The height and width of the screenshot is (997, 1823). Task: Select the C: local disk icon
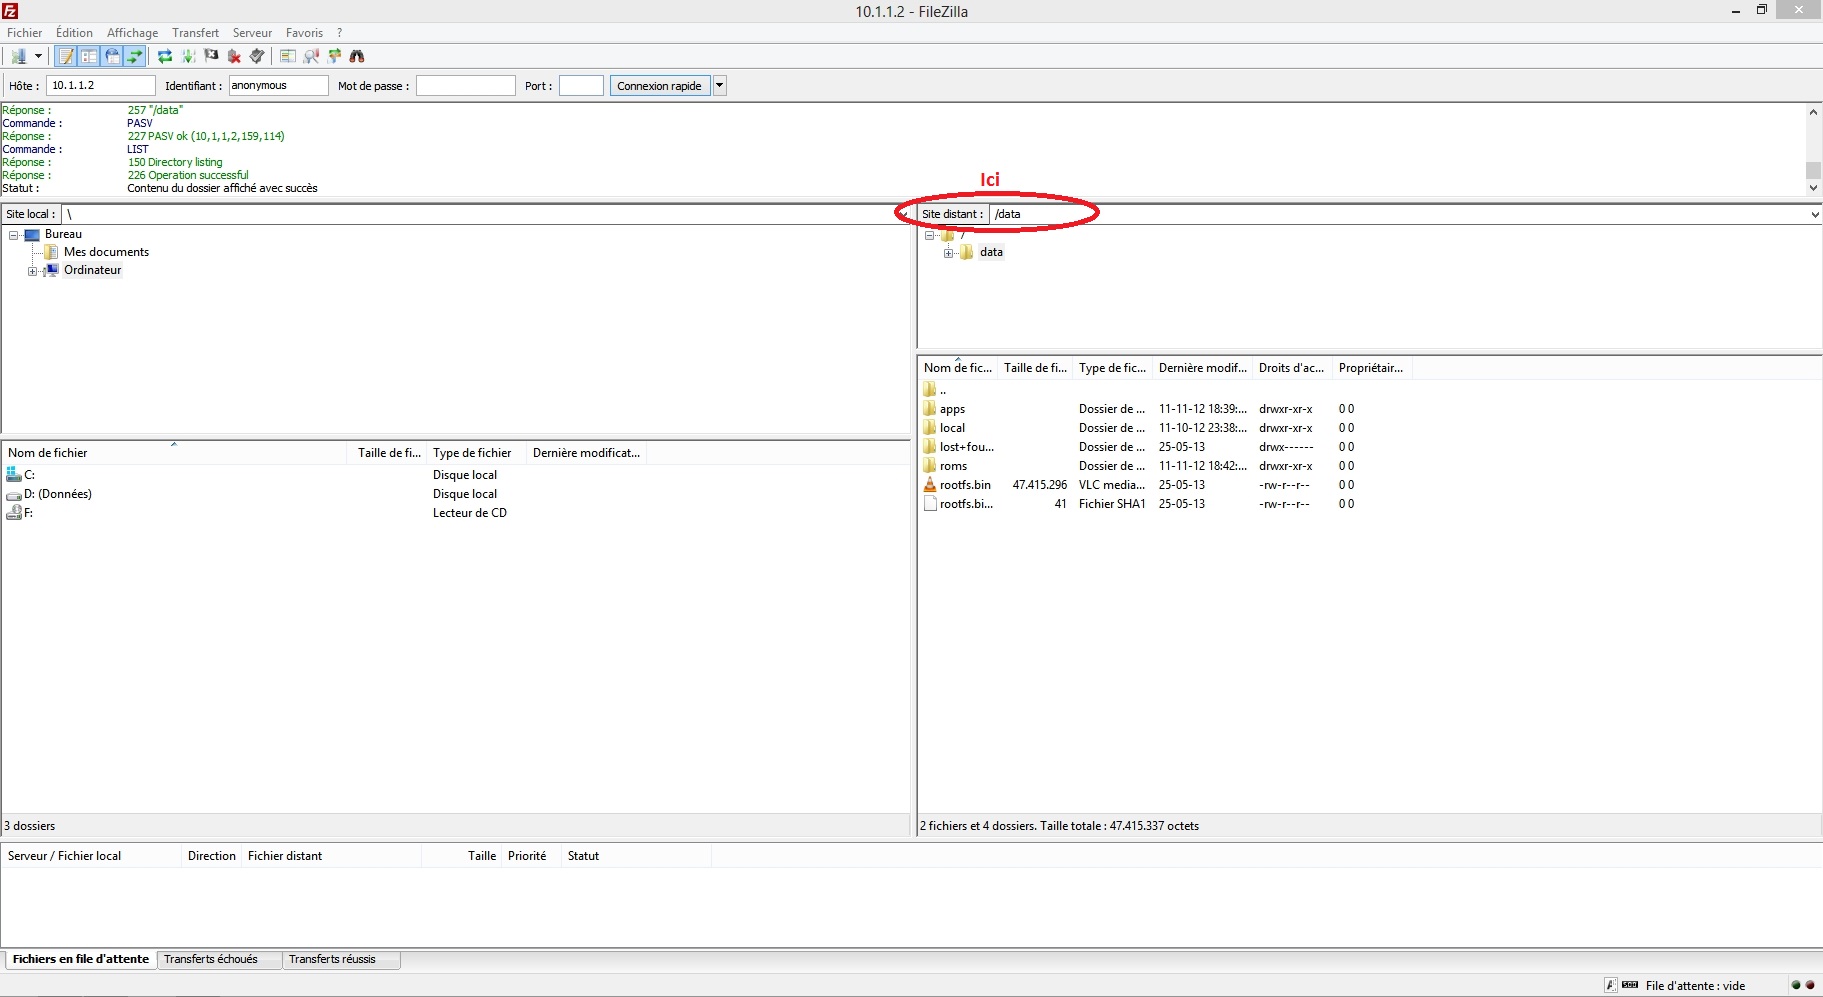tap(14, 475)
